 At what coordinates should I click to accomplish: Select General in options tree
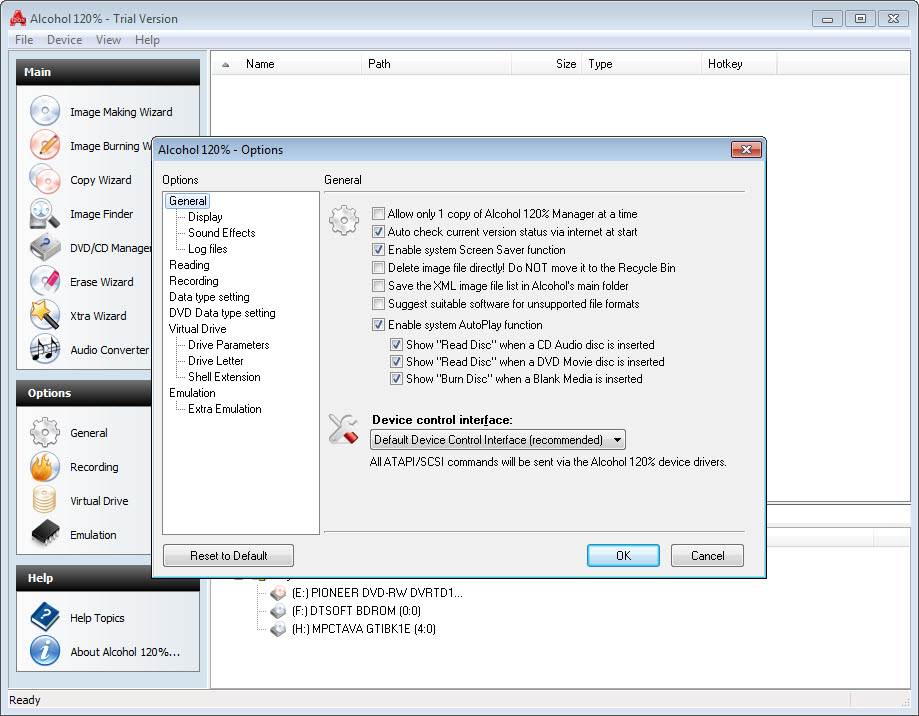tap(188, 201)
